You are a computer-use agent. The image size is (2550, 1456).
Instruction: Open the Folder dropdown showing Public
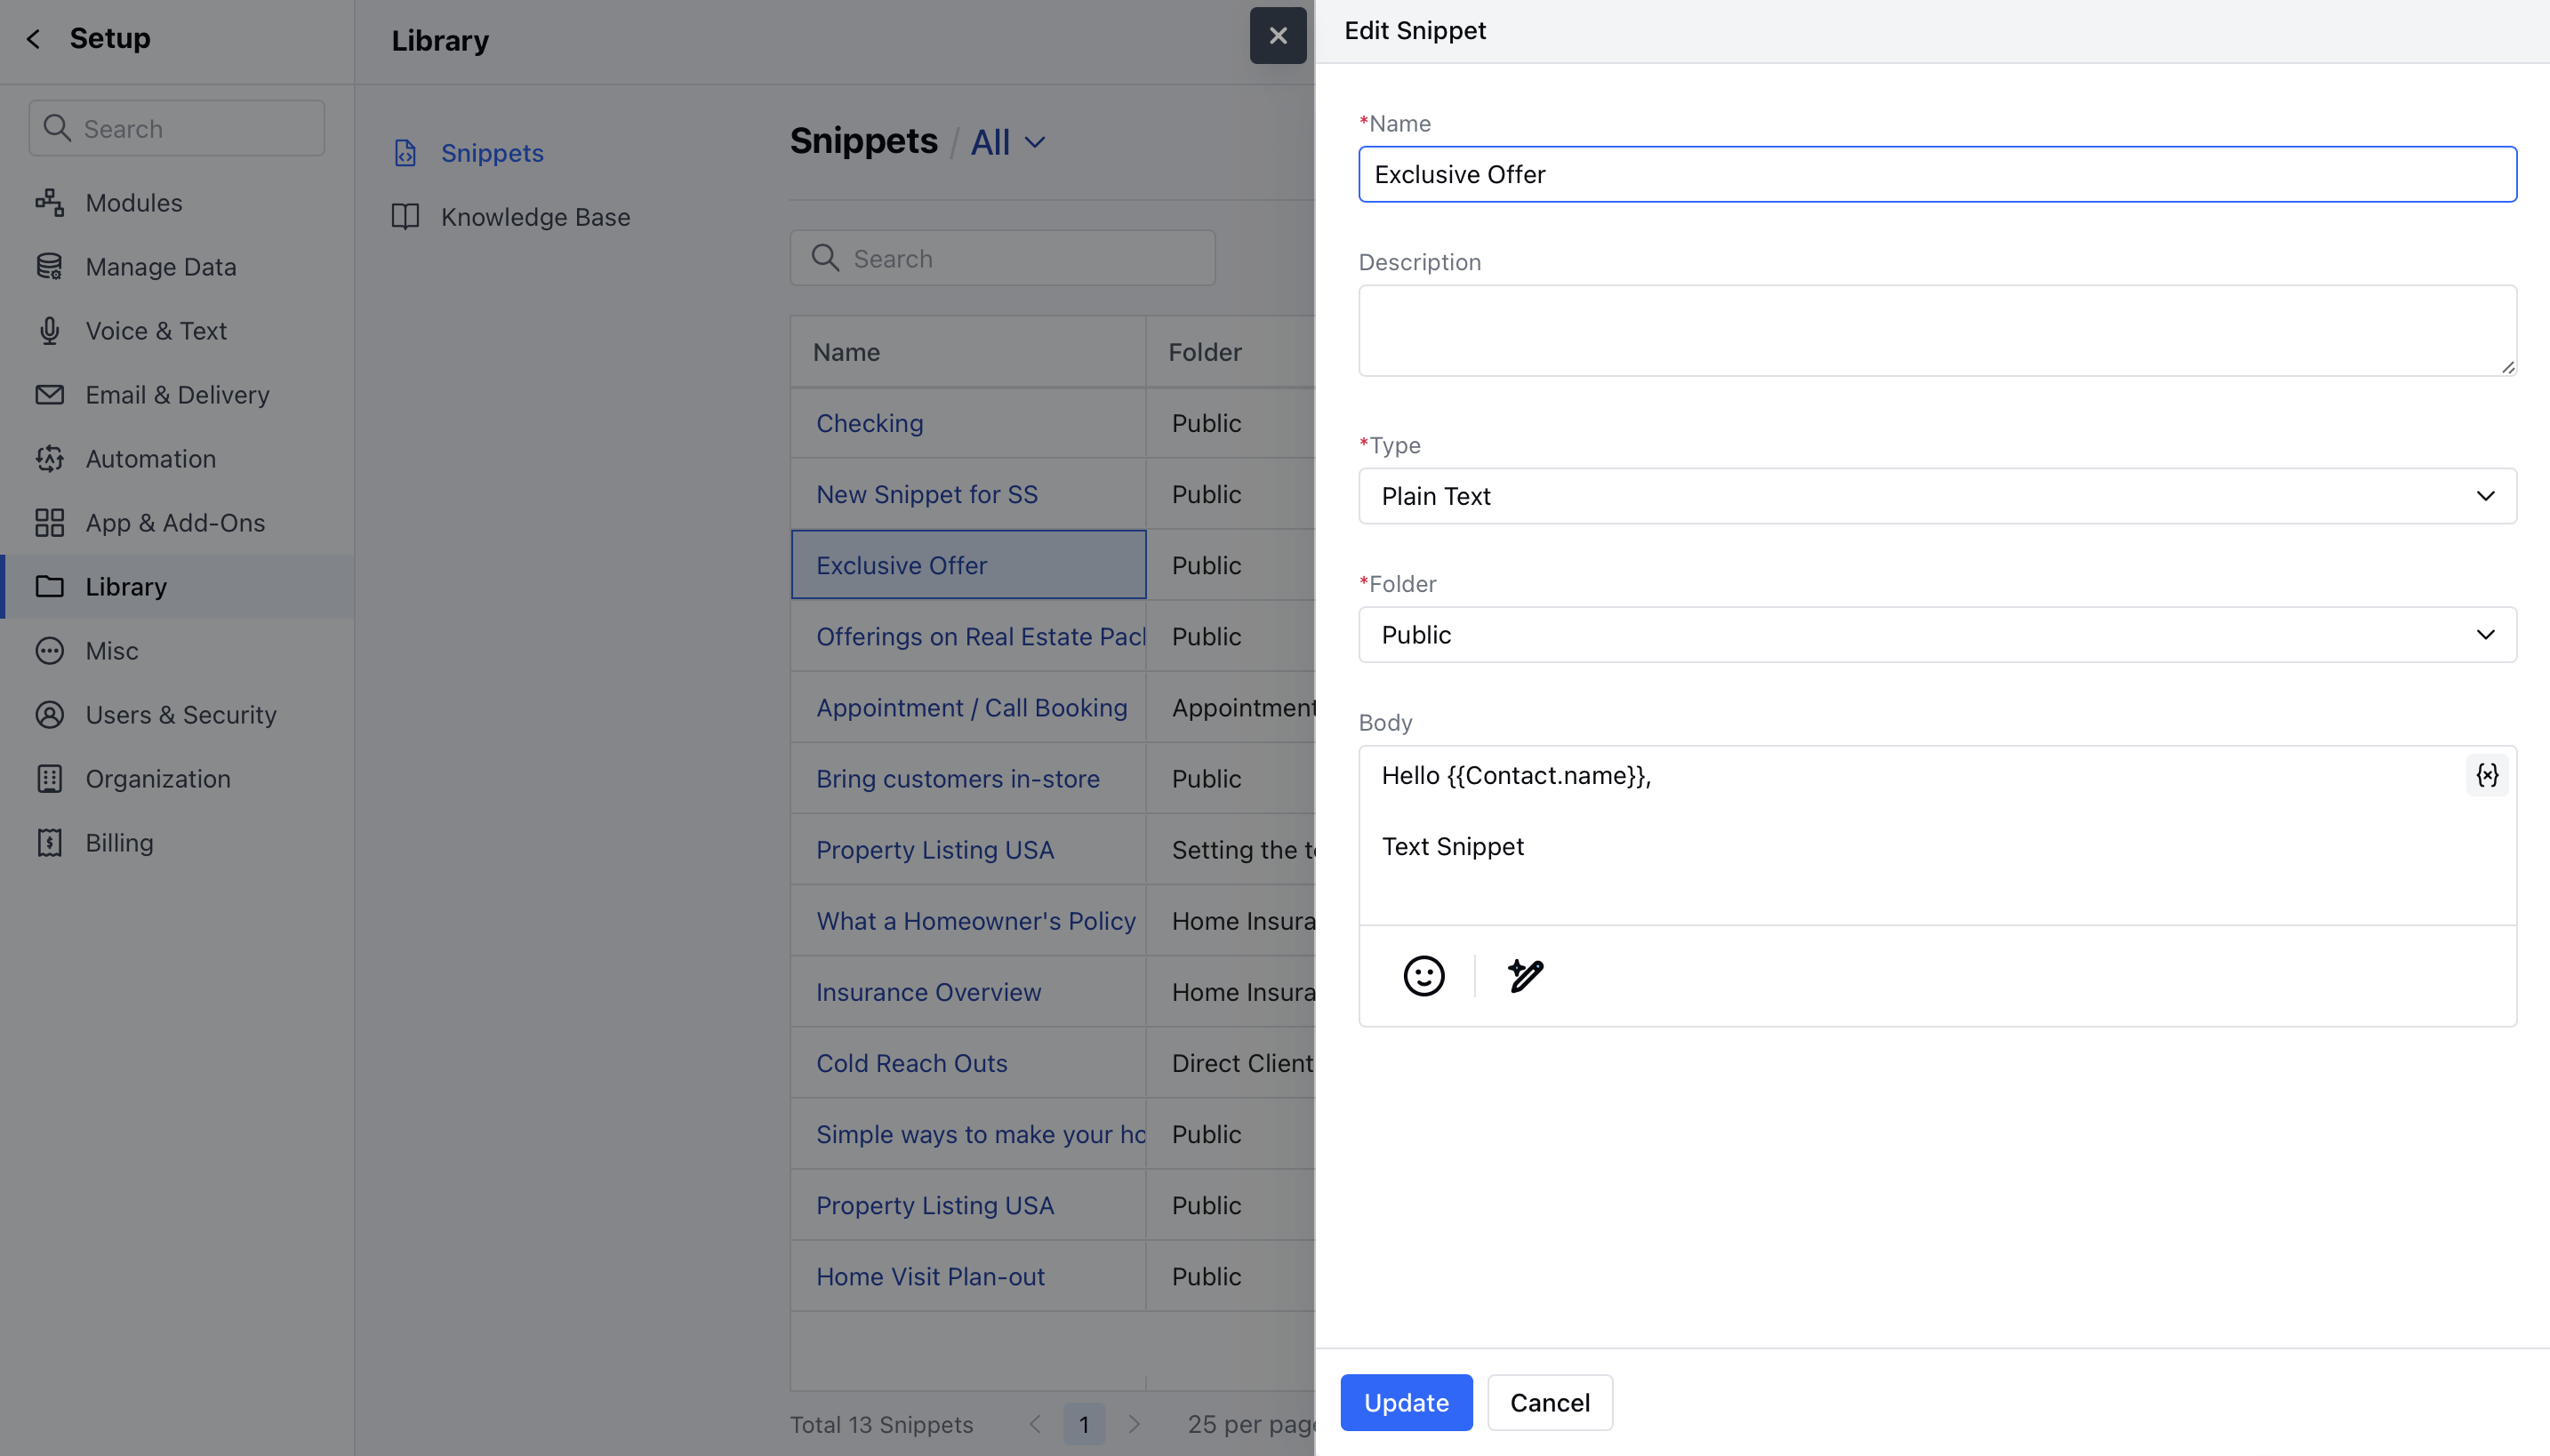1936,635
